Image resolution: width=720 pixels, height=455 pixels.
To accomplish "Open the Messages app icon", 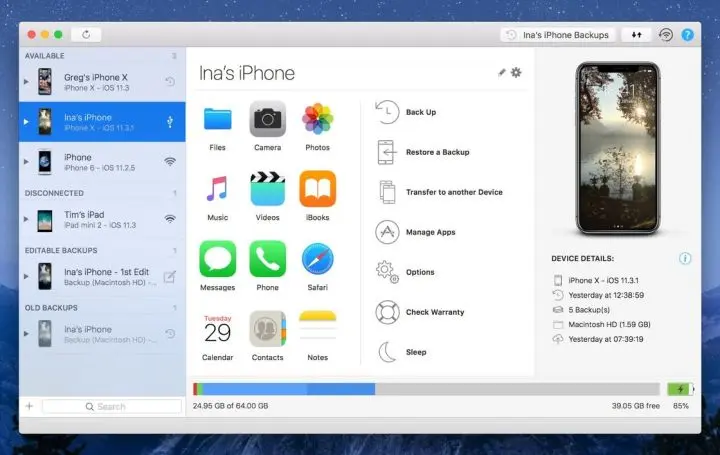I will (x=217, y=259).
